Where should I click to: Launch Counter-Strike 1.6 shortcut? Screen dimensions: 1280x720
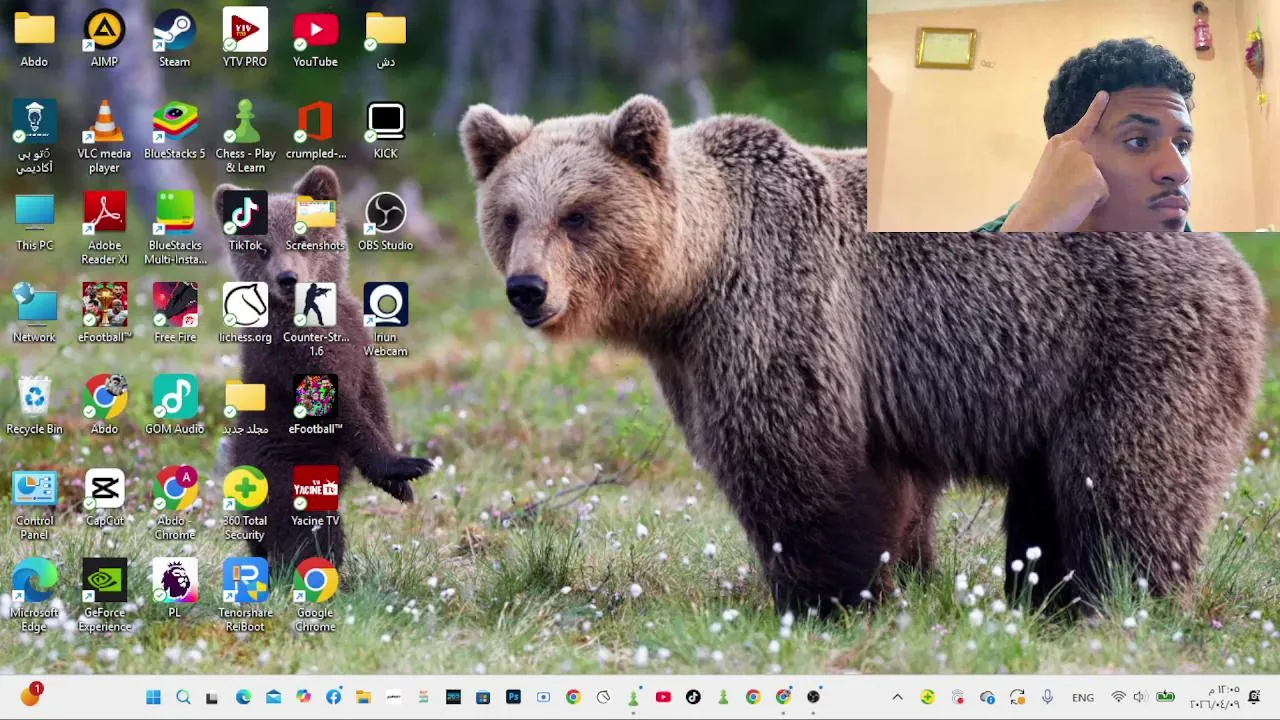pyautogui.click(x=315, y=321)
